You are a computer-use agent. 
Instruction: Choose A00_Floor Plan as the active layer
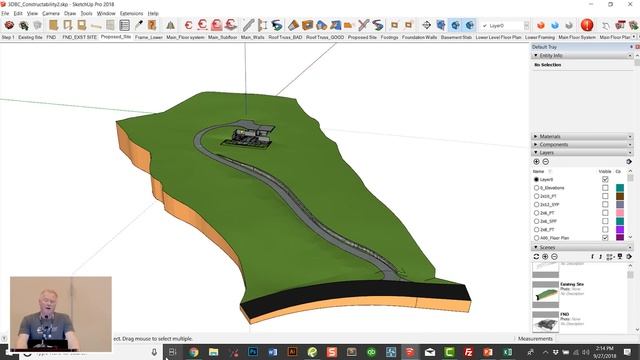point(536,238)
